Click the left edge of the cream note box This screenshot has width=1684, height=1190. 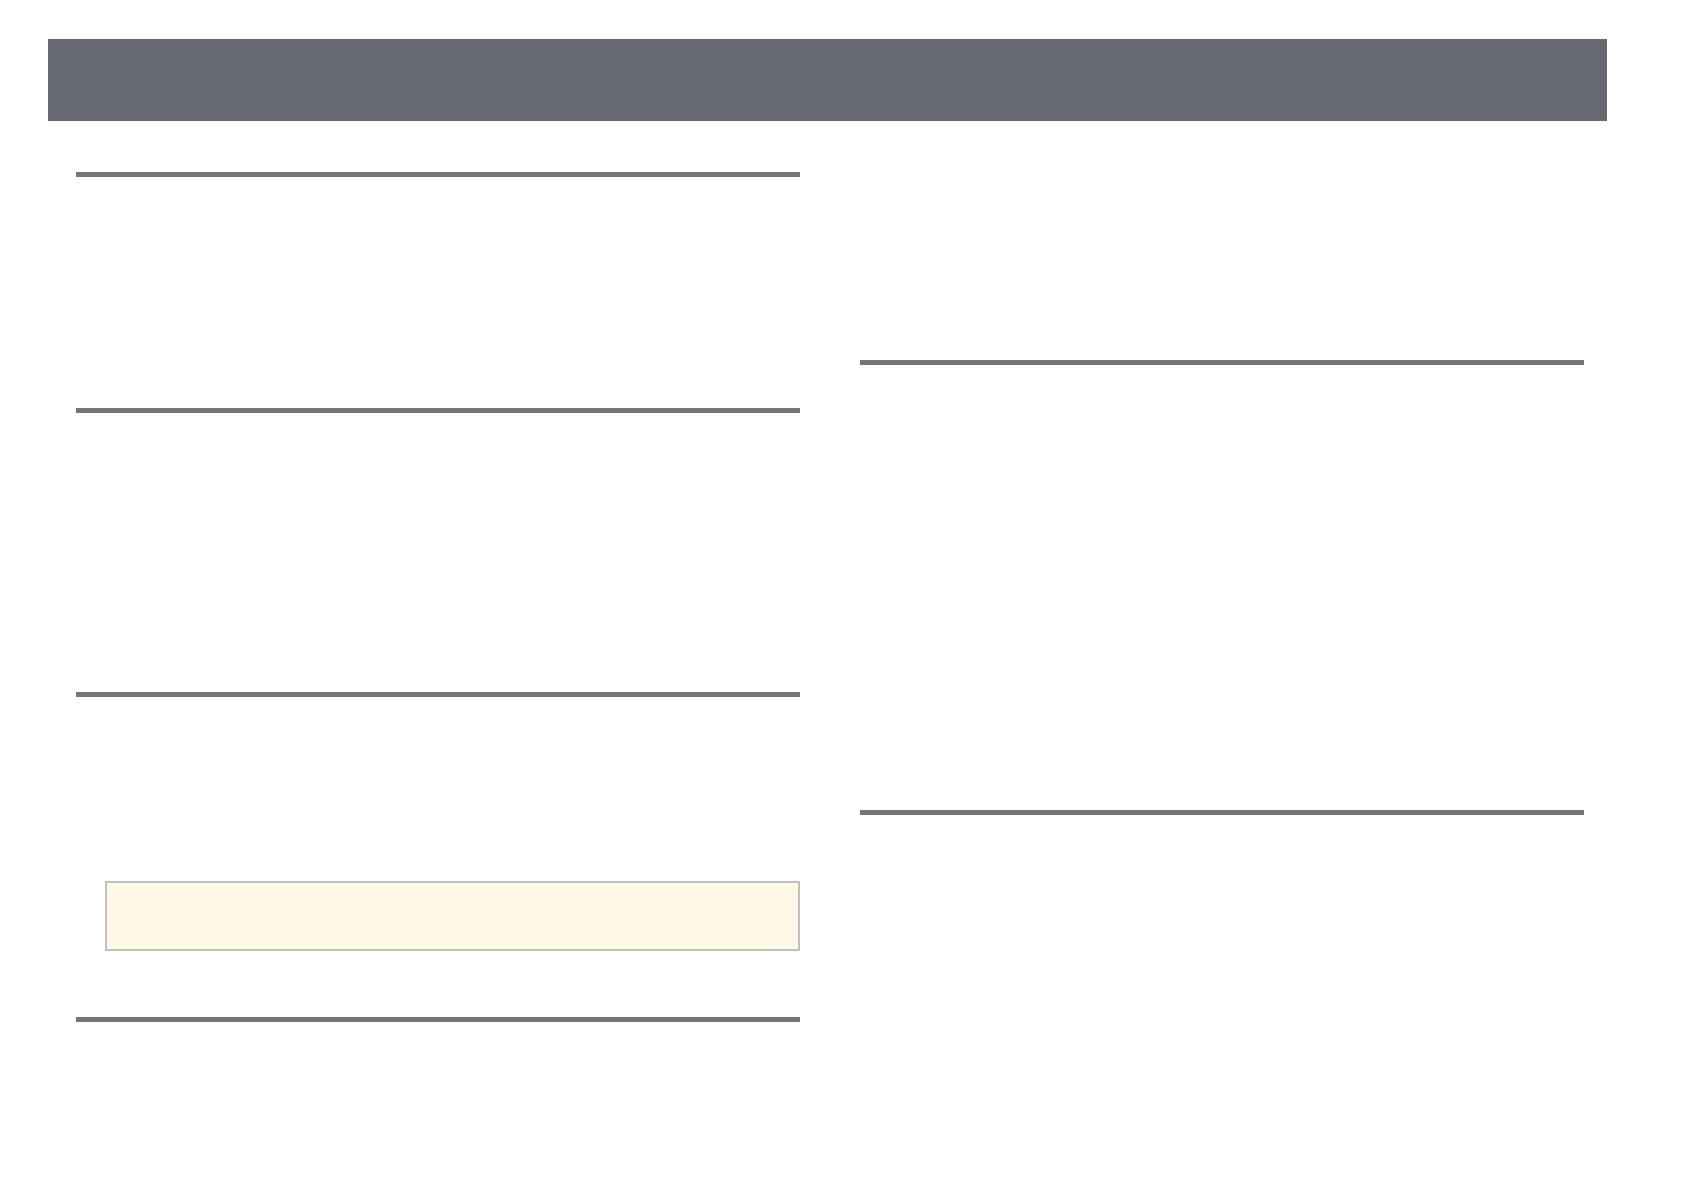(107, 916)
